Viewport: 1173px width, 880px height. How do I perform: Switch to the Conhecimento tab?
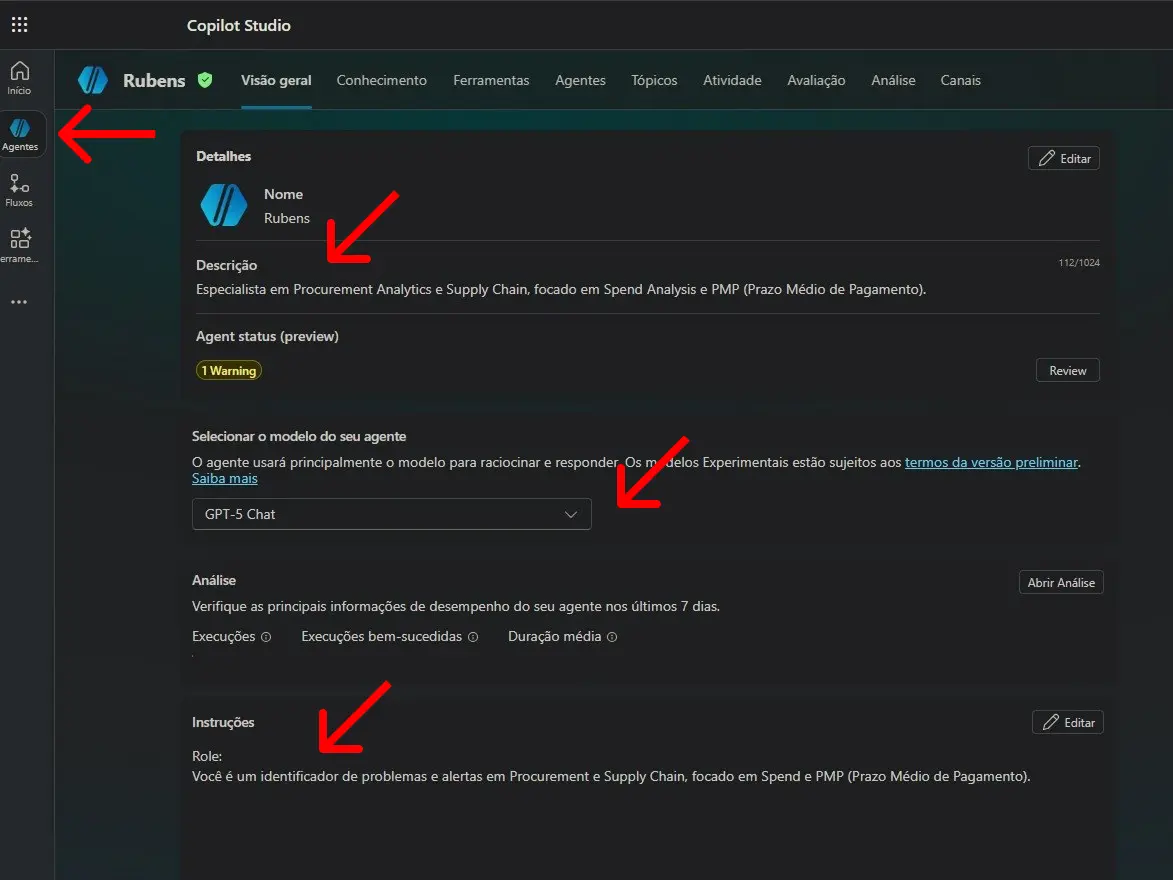(382, 80)
